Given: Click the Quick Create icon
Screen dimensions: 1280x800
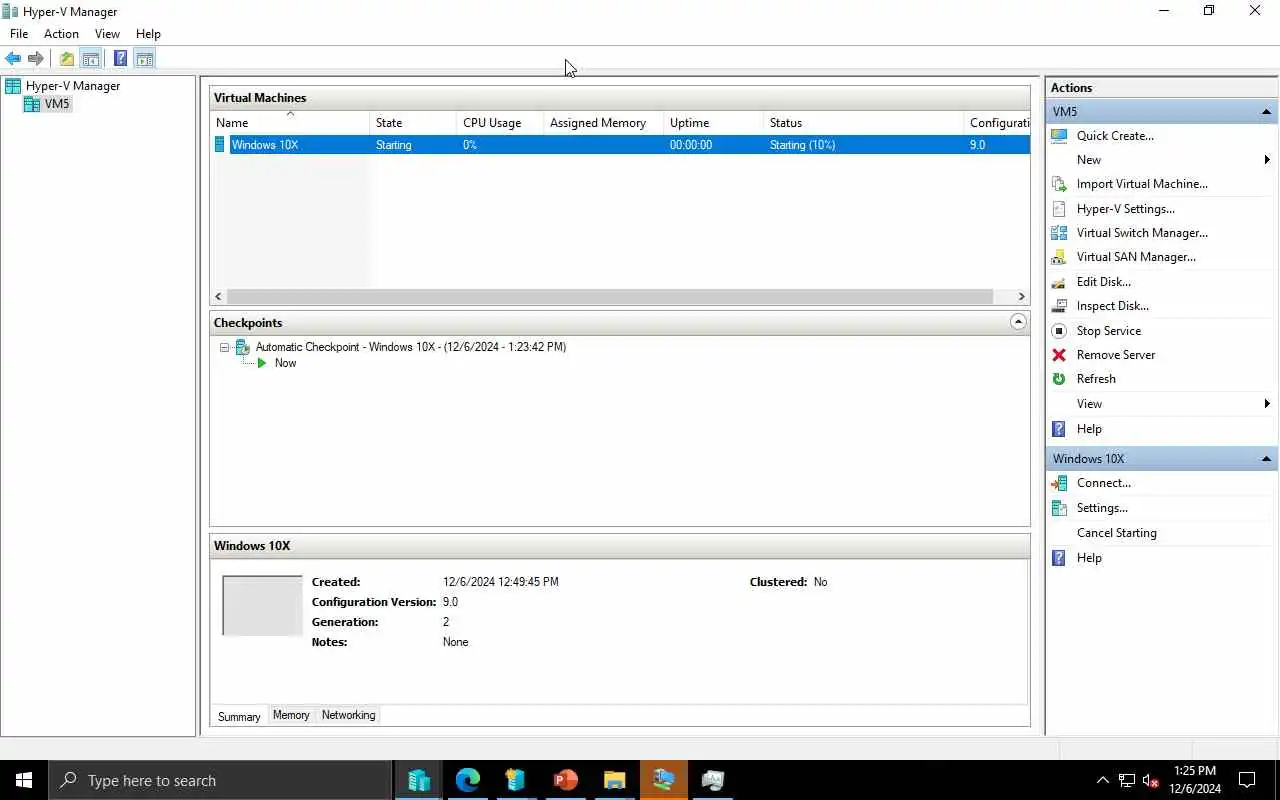Looking at the screenshot, I should click(x=1059, y=136).
